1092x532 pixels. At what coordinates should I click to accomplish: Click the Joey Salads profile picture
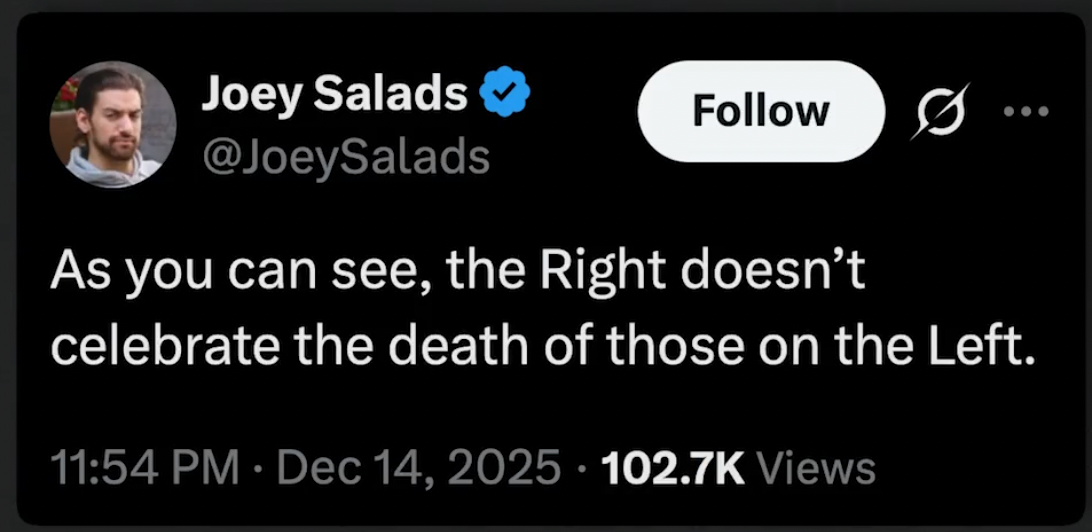112,124
